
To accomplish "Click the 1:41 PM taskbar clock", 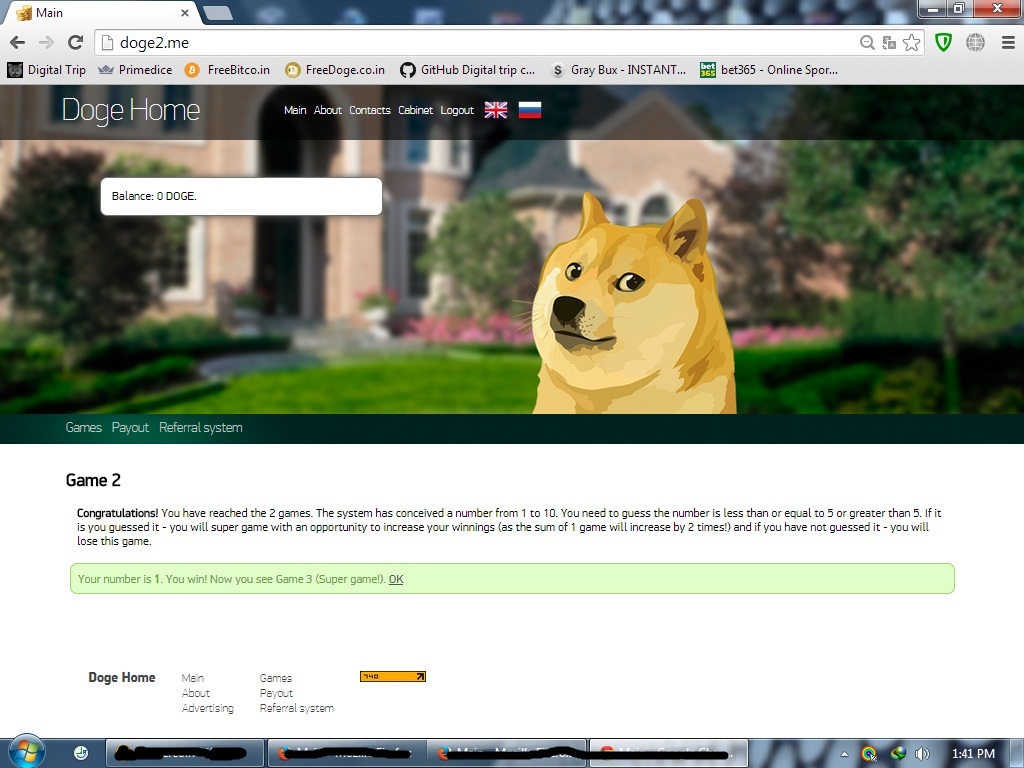I will (x=973, y=754).
